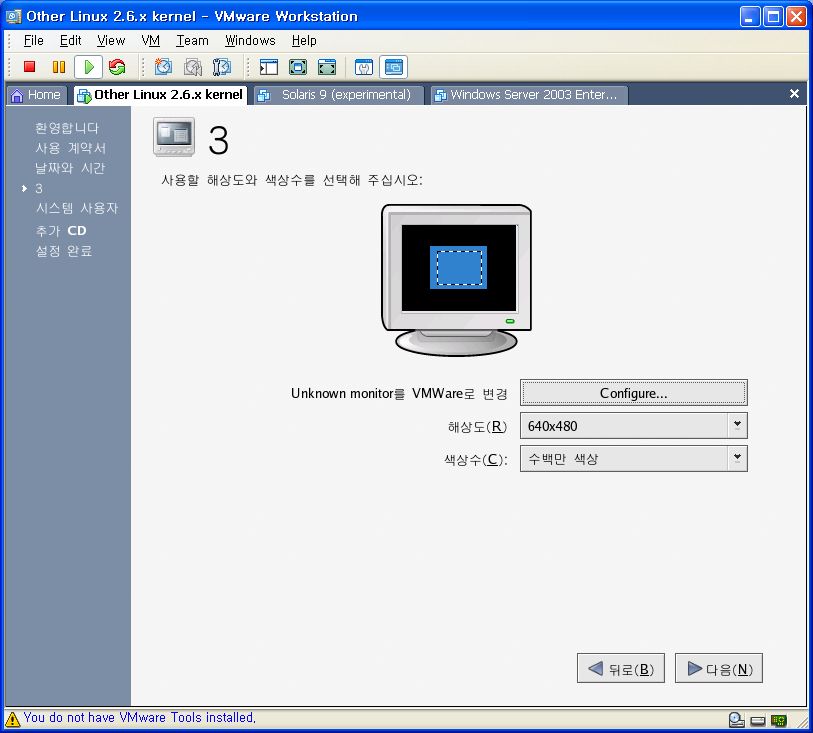Close the current tab with X
Screen dimensions: 813x733
click(x=794, y=94)
